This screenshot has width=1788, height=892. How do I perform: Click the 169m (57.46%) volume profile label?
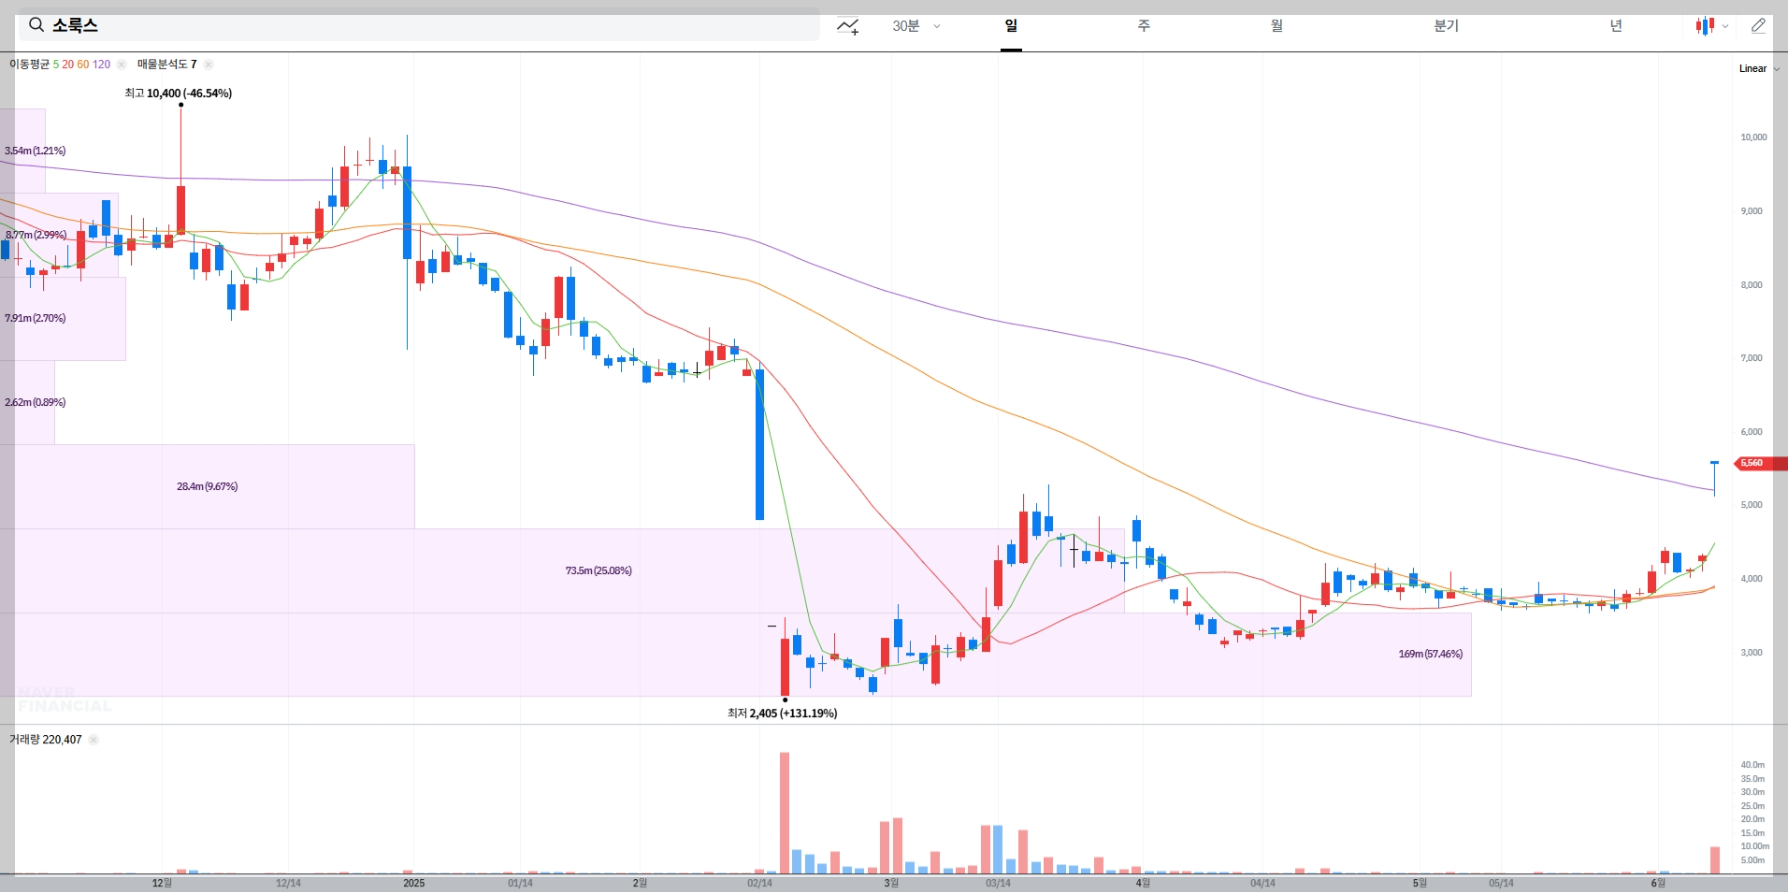[x=1430, y=654]
